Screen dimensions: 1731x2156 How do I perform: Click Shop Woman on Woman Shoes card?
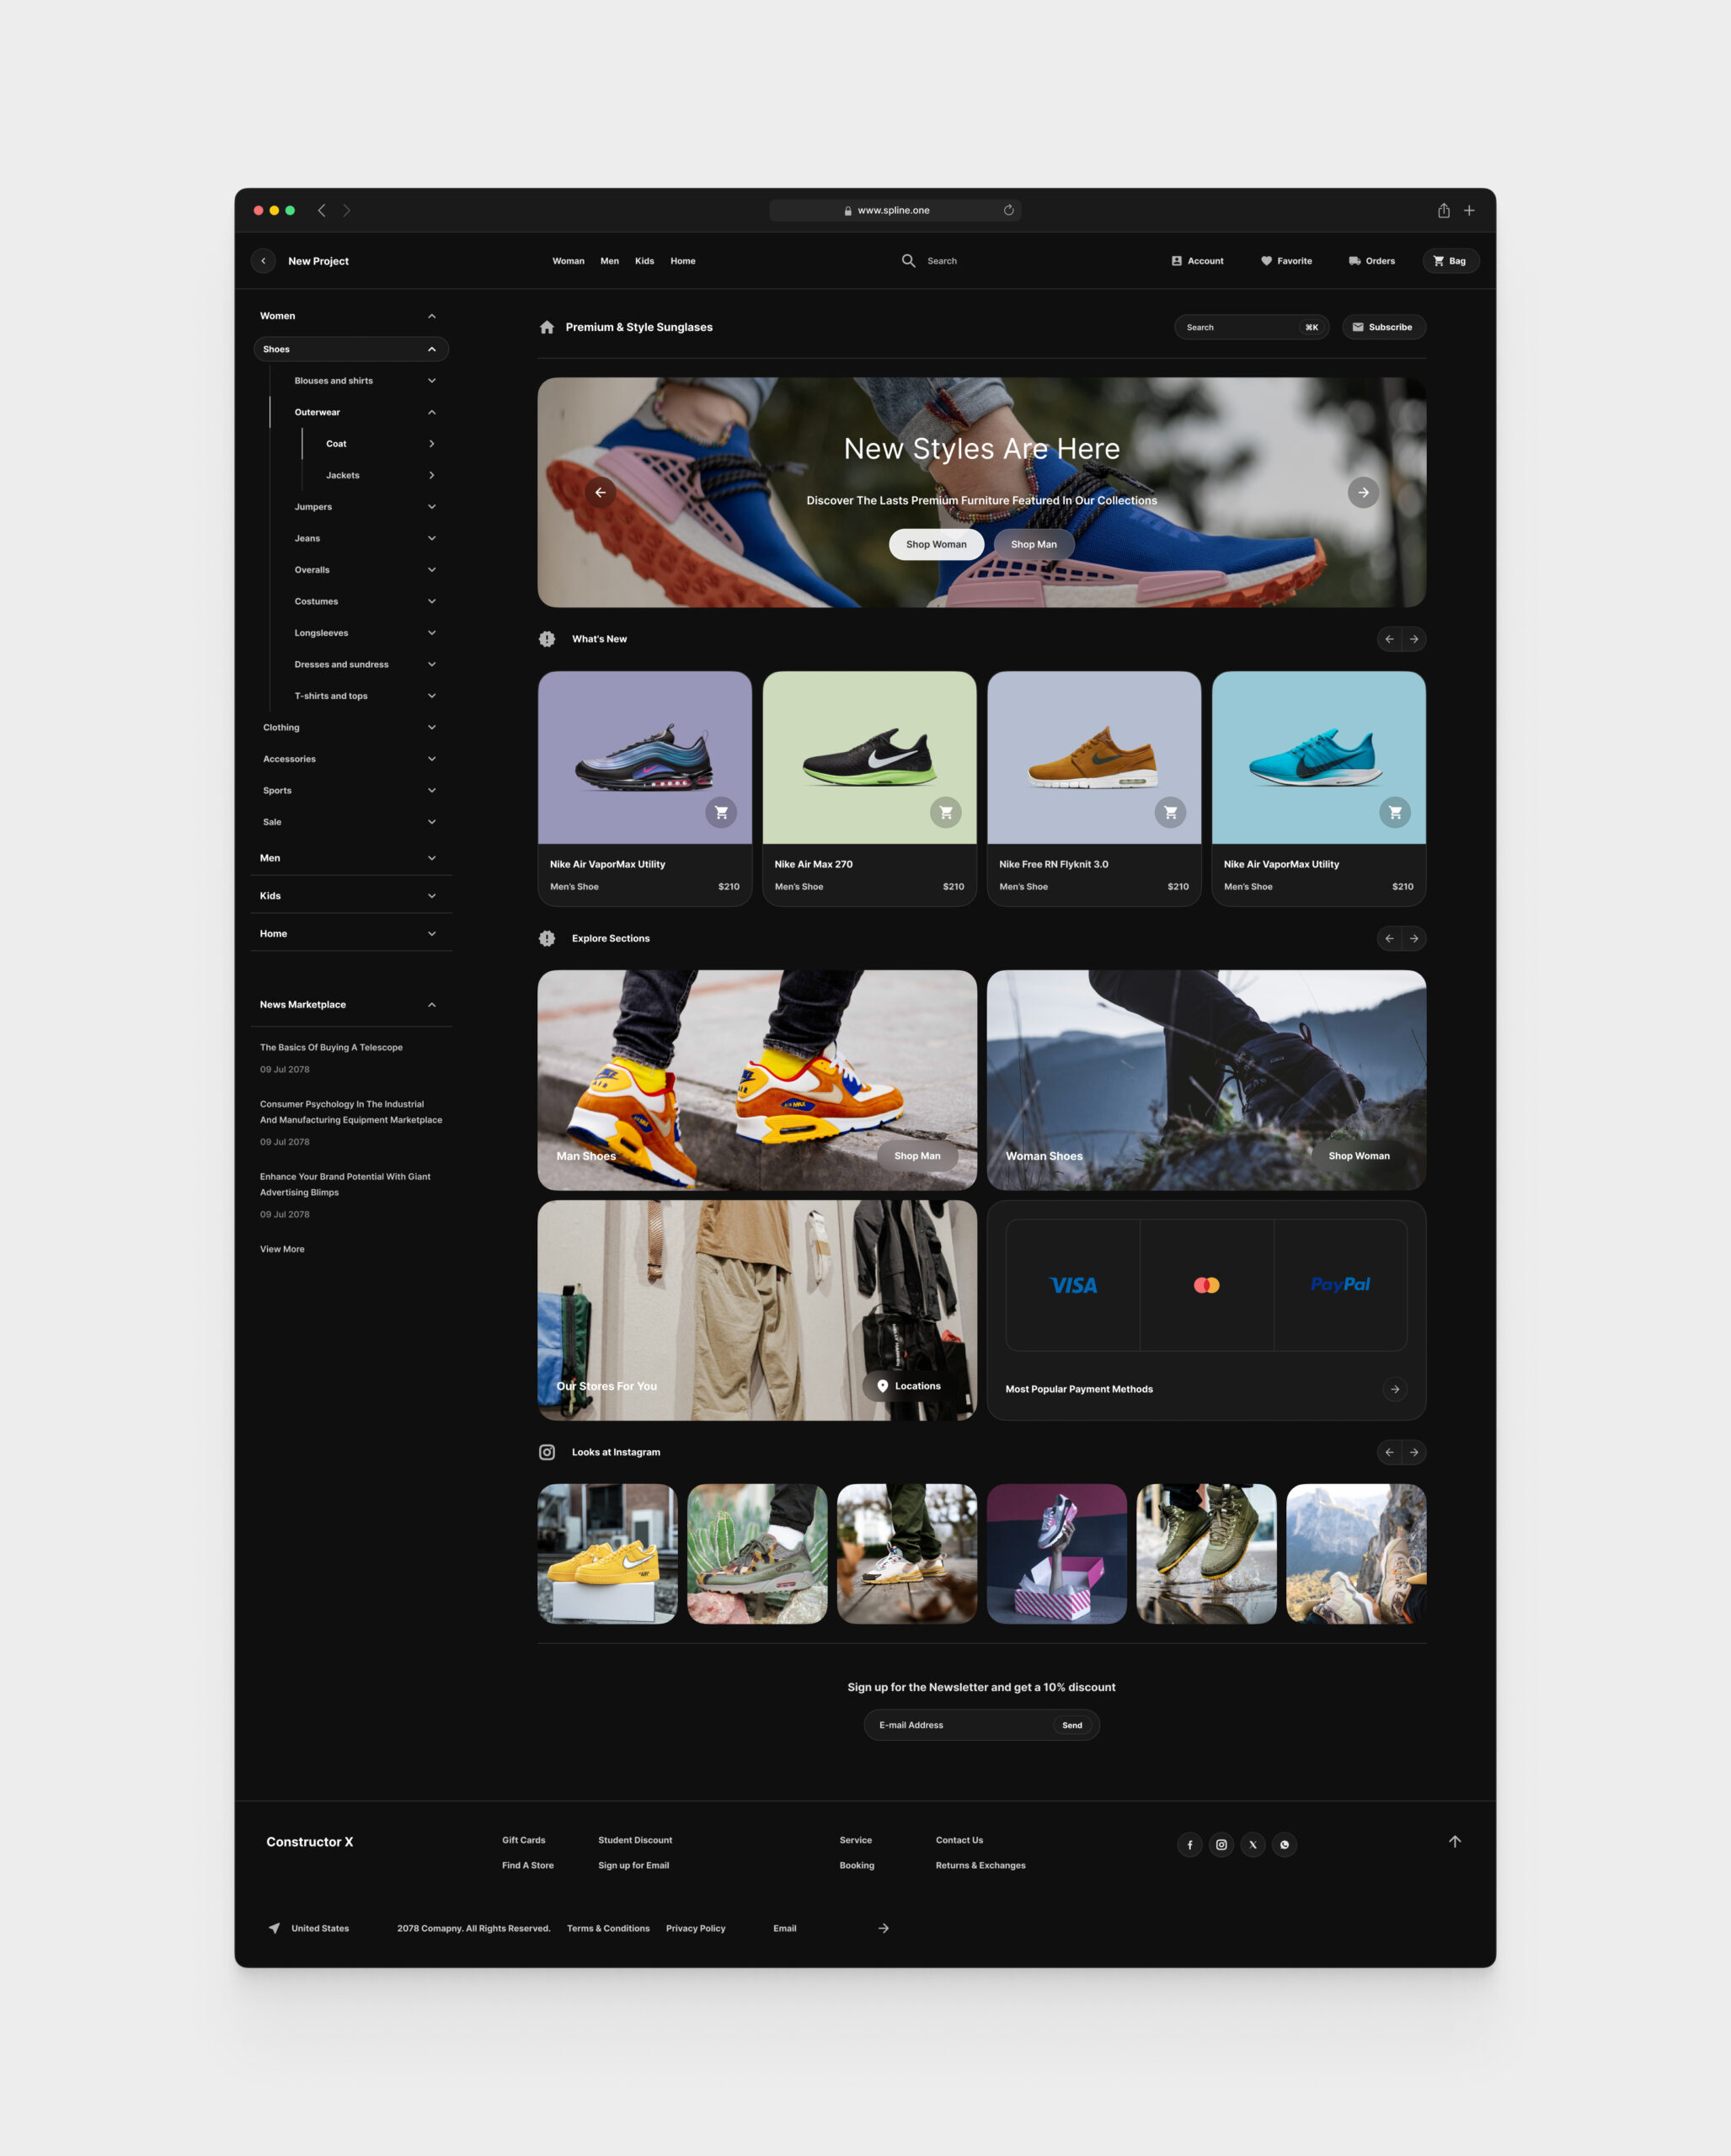[x=1359, y=1156]
